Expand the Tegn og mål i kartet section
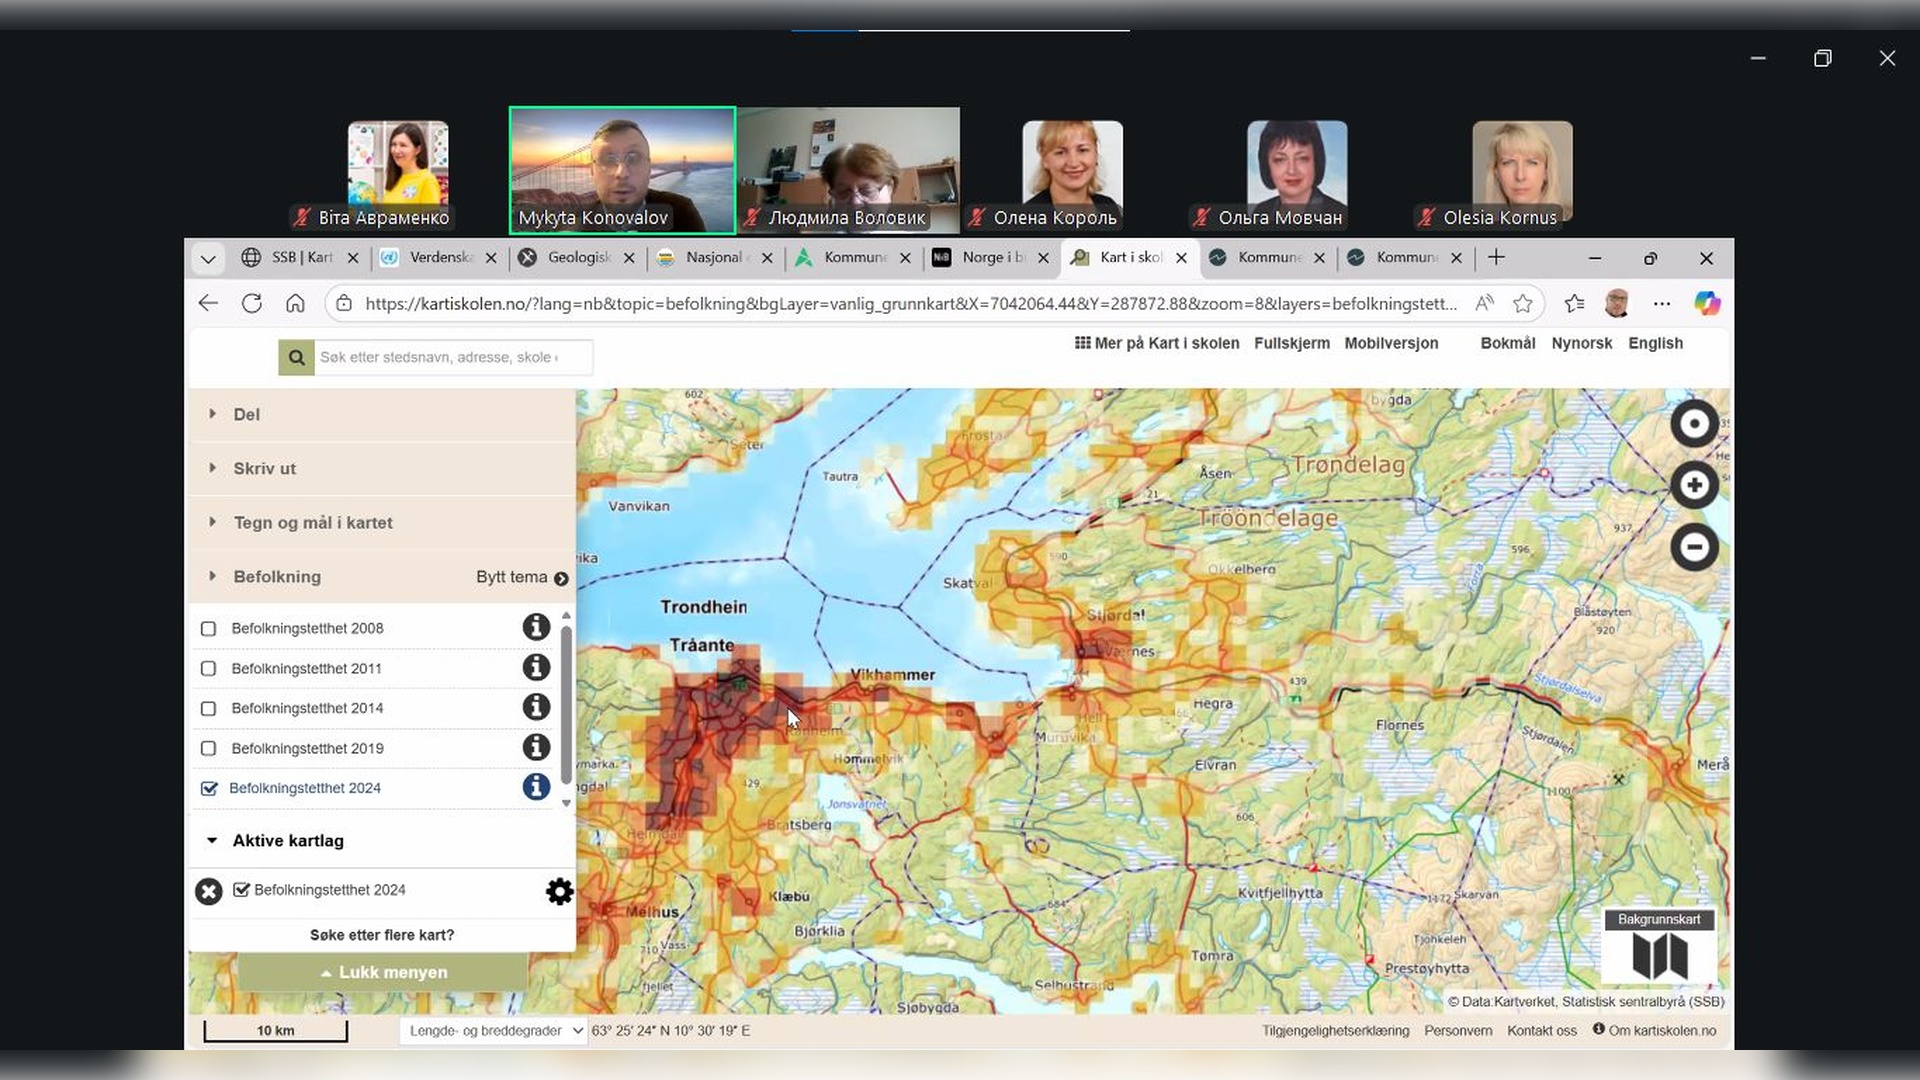This screenshot has height=1080, width=1920. [x=312, y=522]
